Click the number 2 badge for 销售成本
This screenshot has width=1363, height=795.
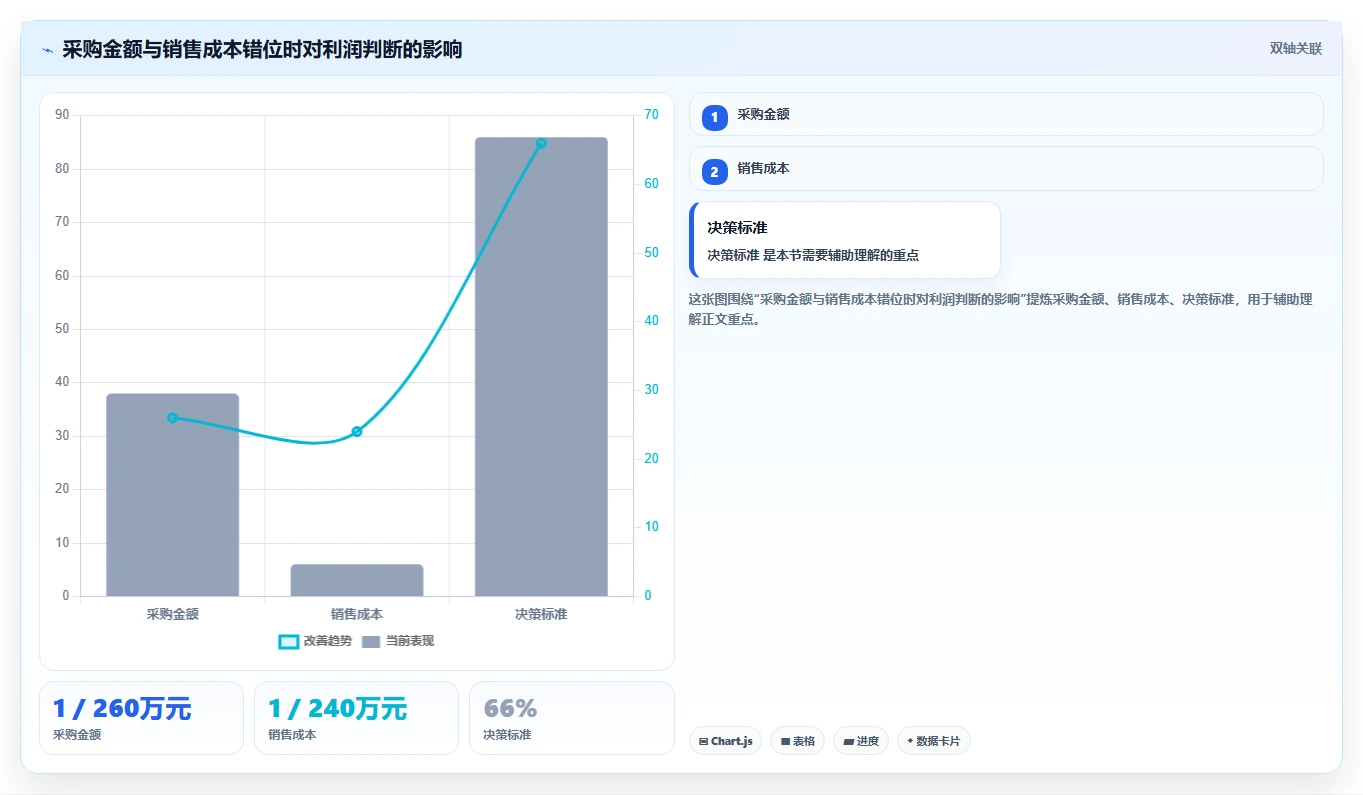(714, 173)
